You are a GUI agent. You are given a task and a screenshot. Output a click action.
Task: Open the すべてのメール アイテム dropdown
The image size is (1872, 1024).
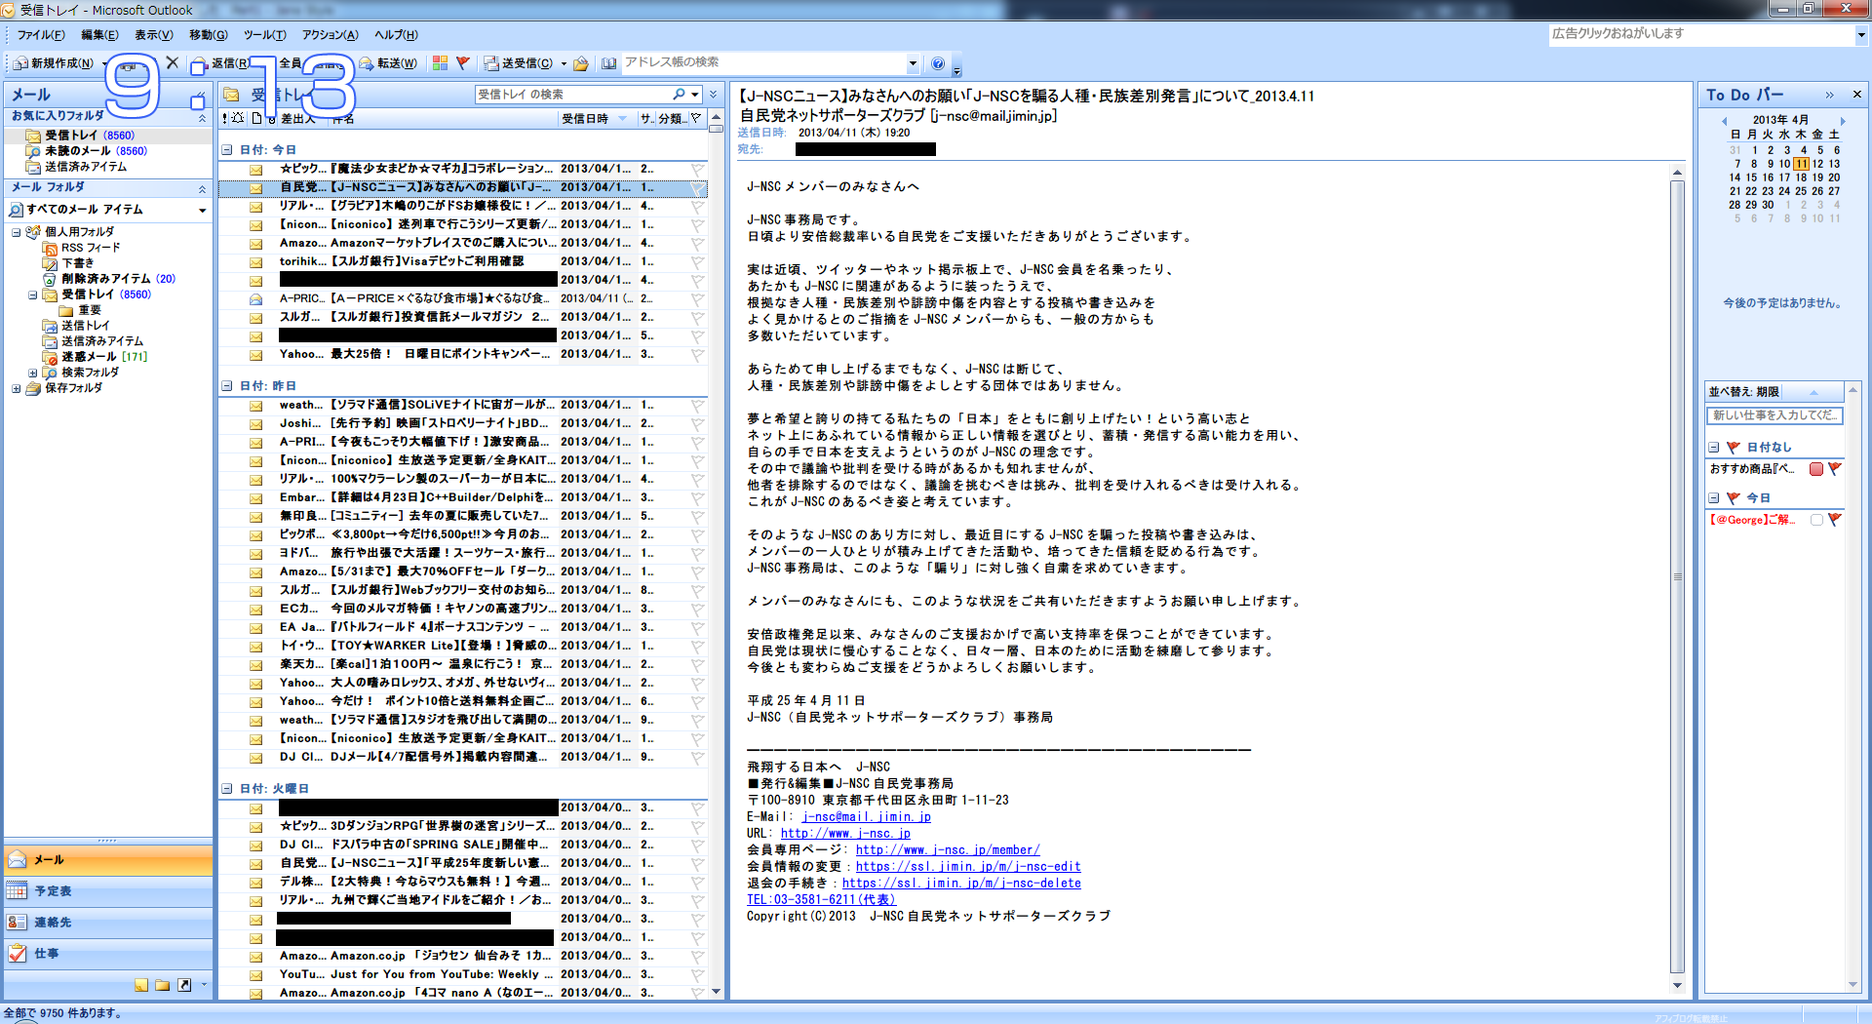click(202, 210)
